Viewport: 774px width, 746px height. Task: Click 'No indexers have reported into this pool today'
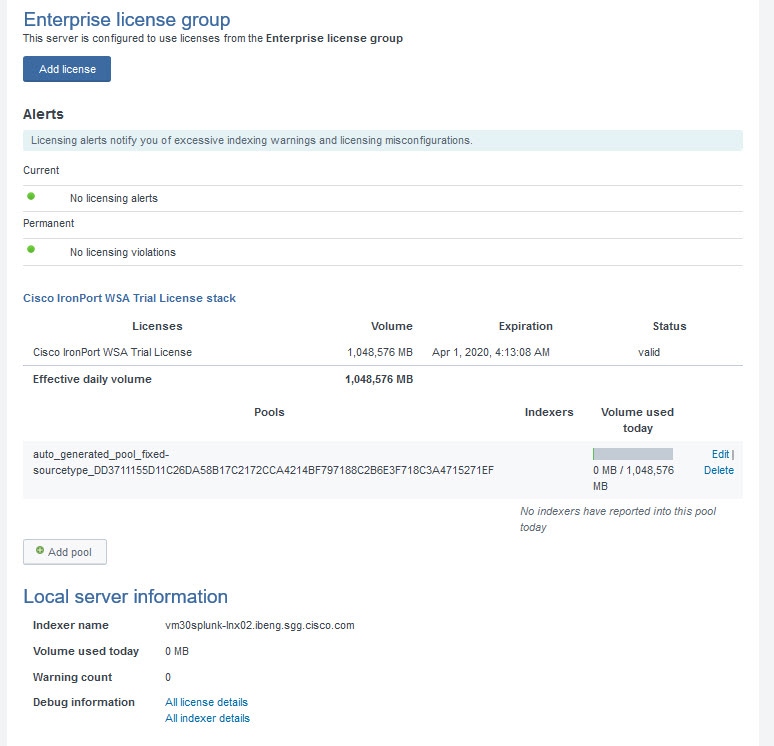pyautogui.click(x=618, y=519)
